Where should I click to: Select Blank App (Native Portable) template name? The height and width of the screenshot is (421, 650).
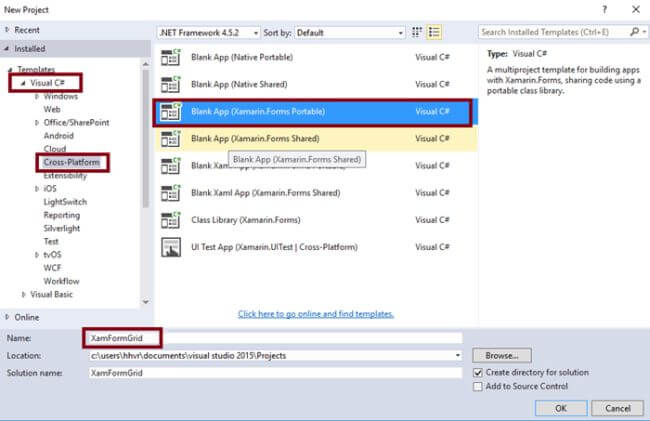(x=242, y=57)
